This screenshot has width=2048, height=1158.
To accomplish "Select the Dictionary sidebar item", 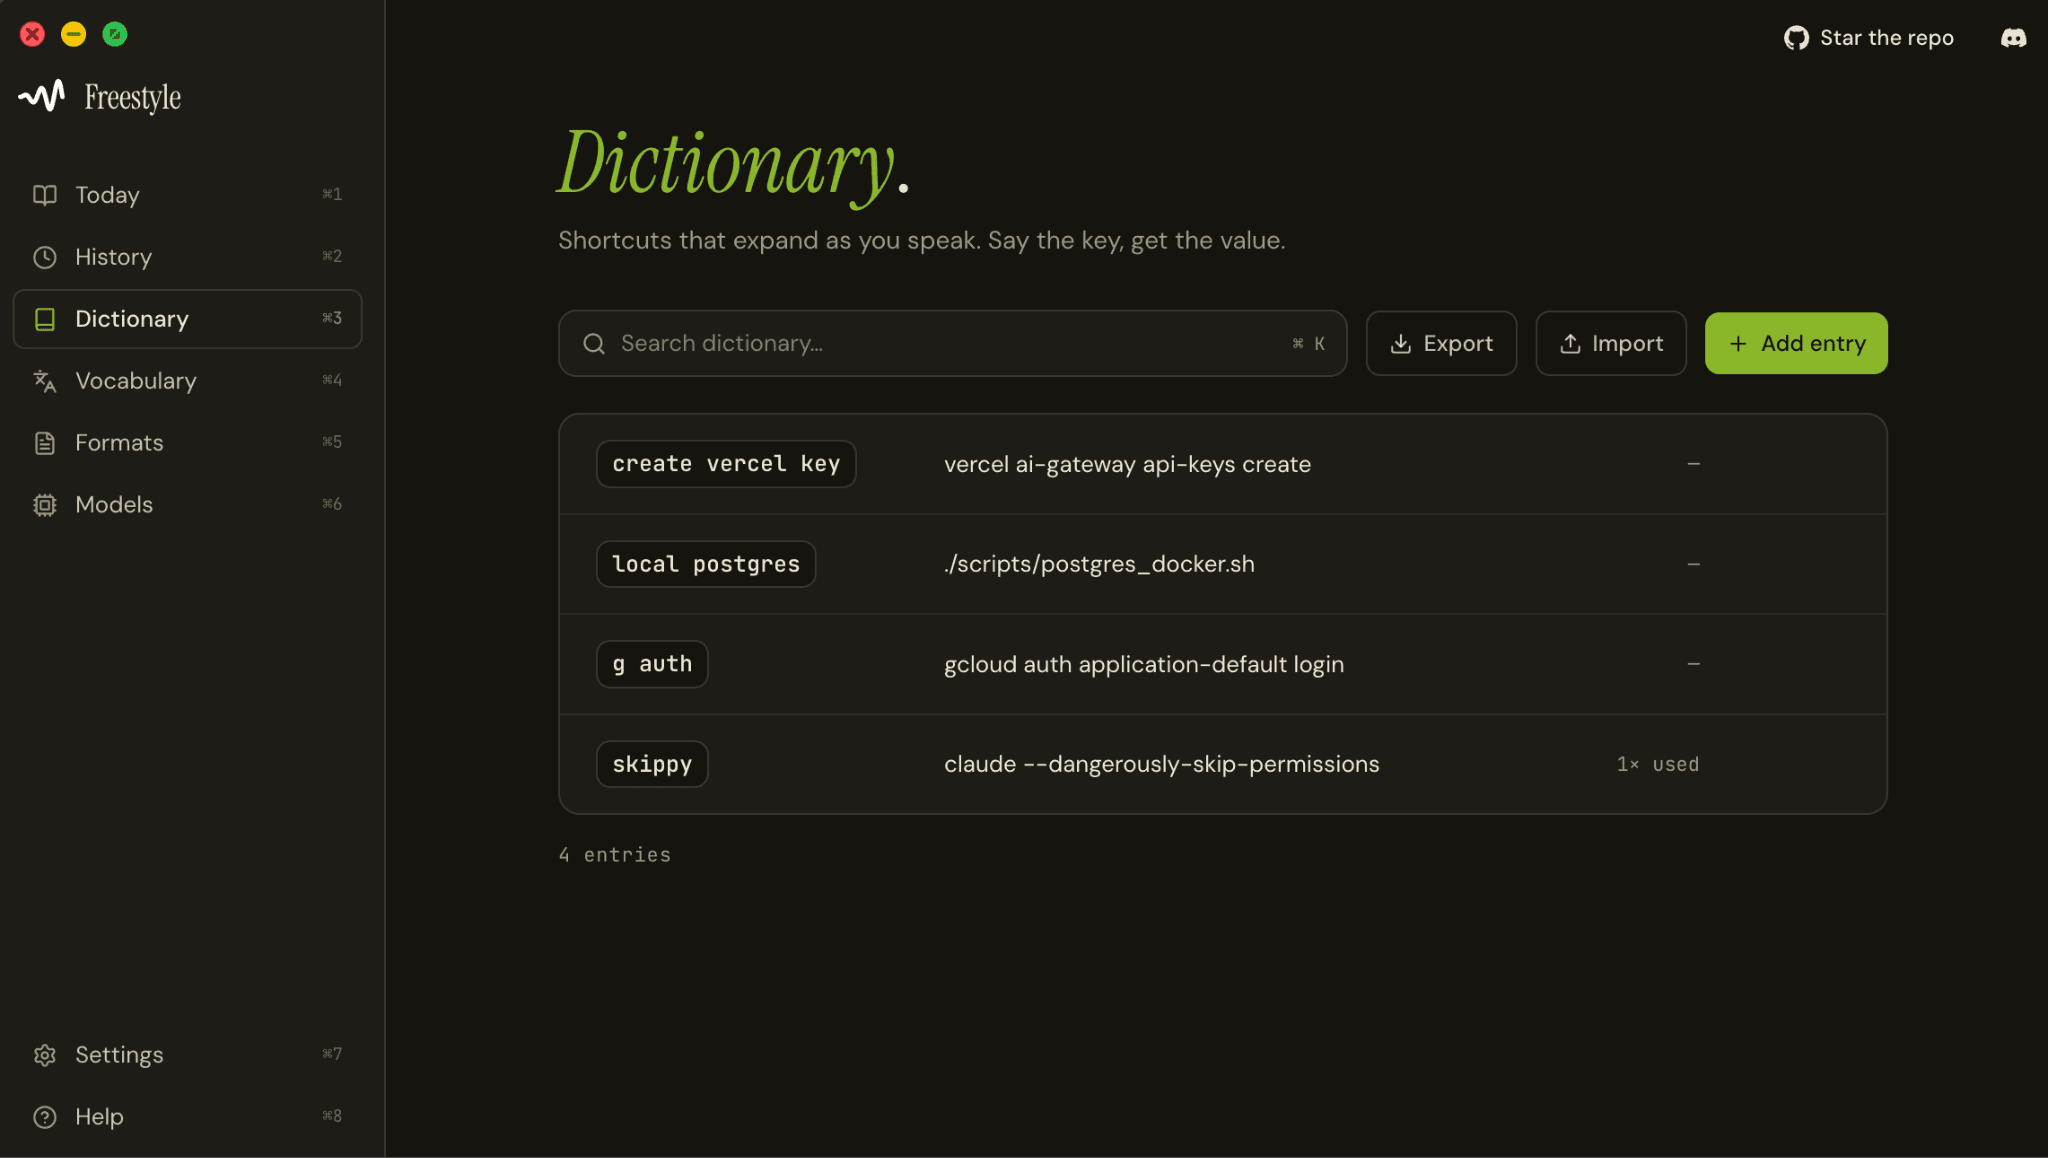I will [187, 319].
